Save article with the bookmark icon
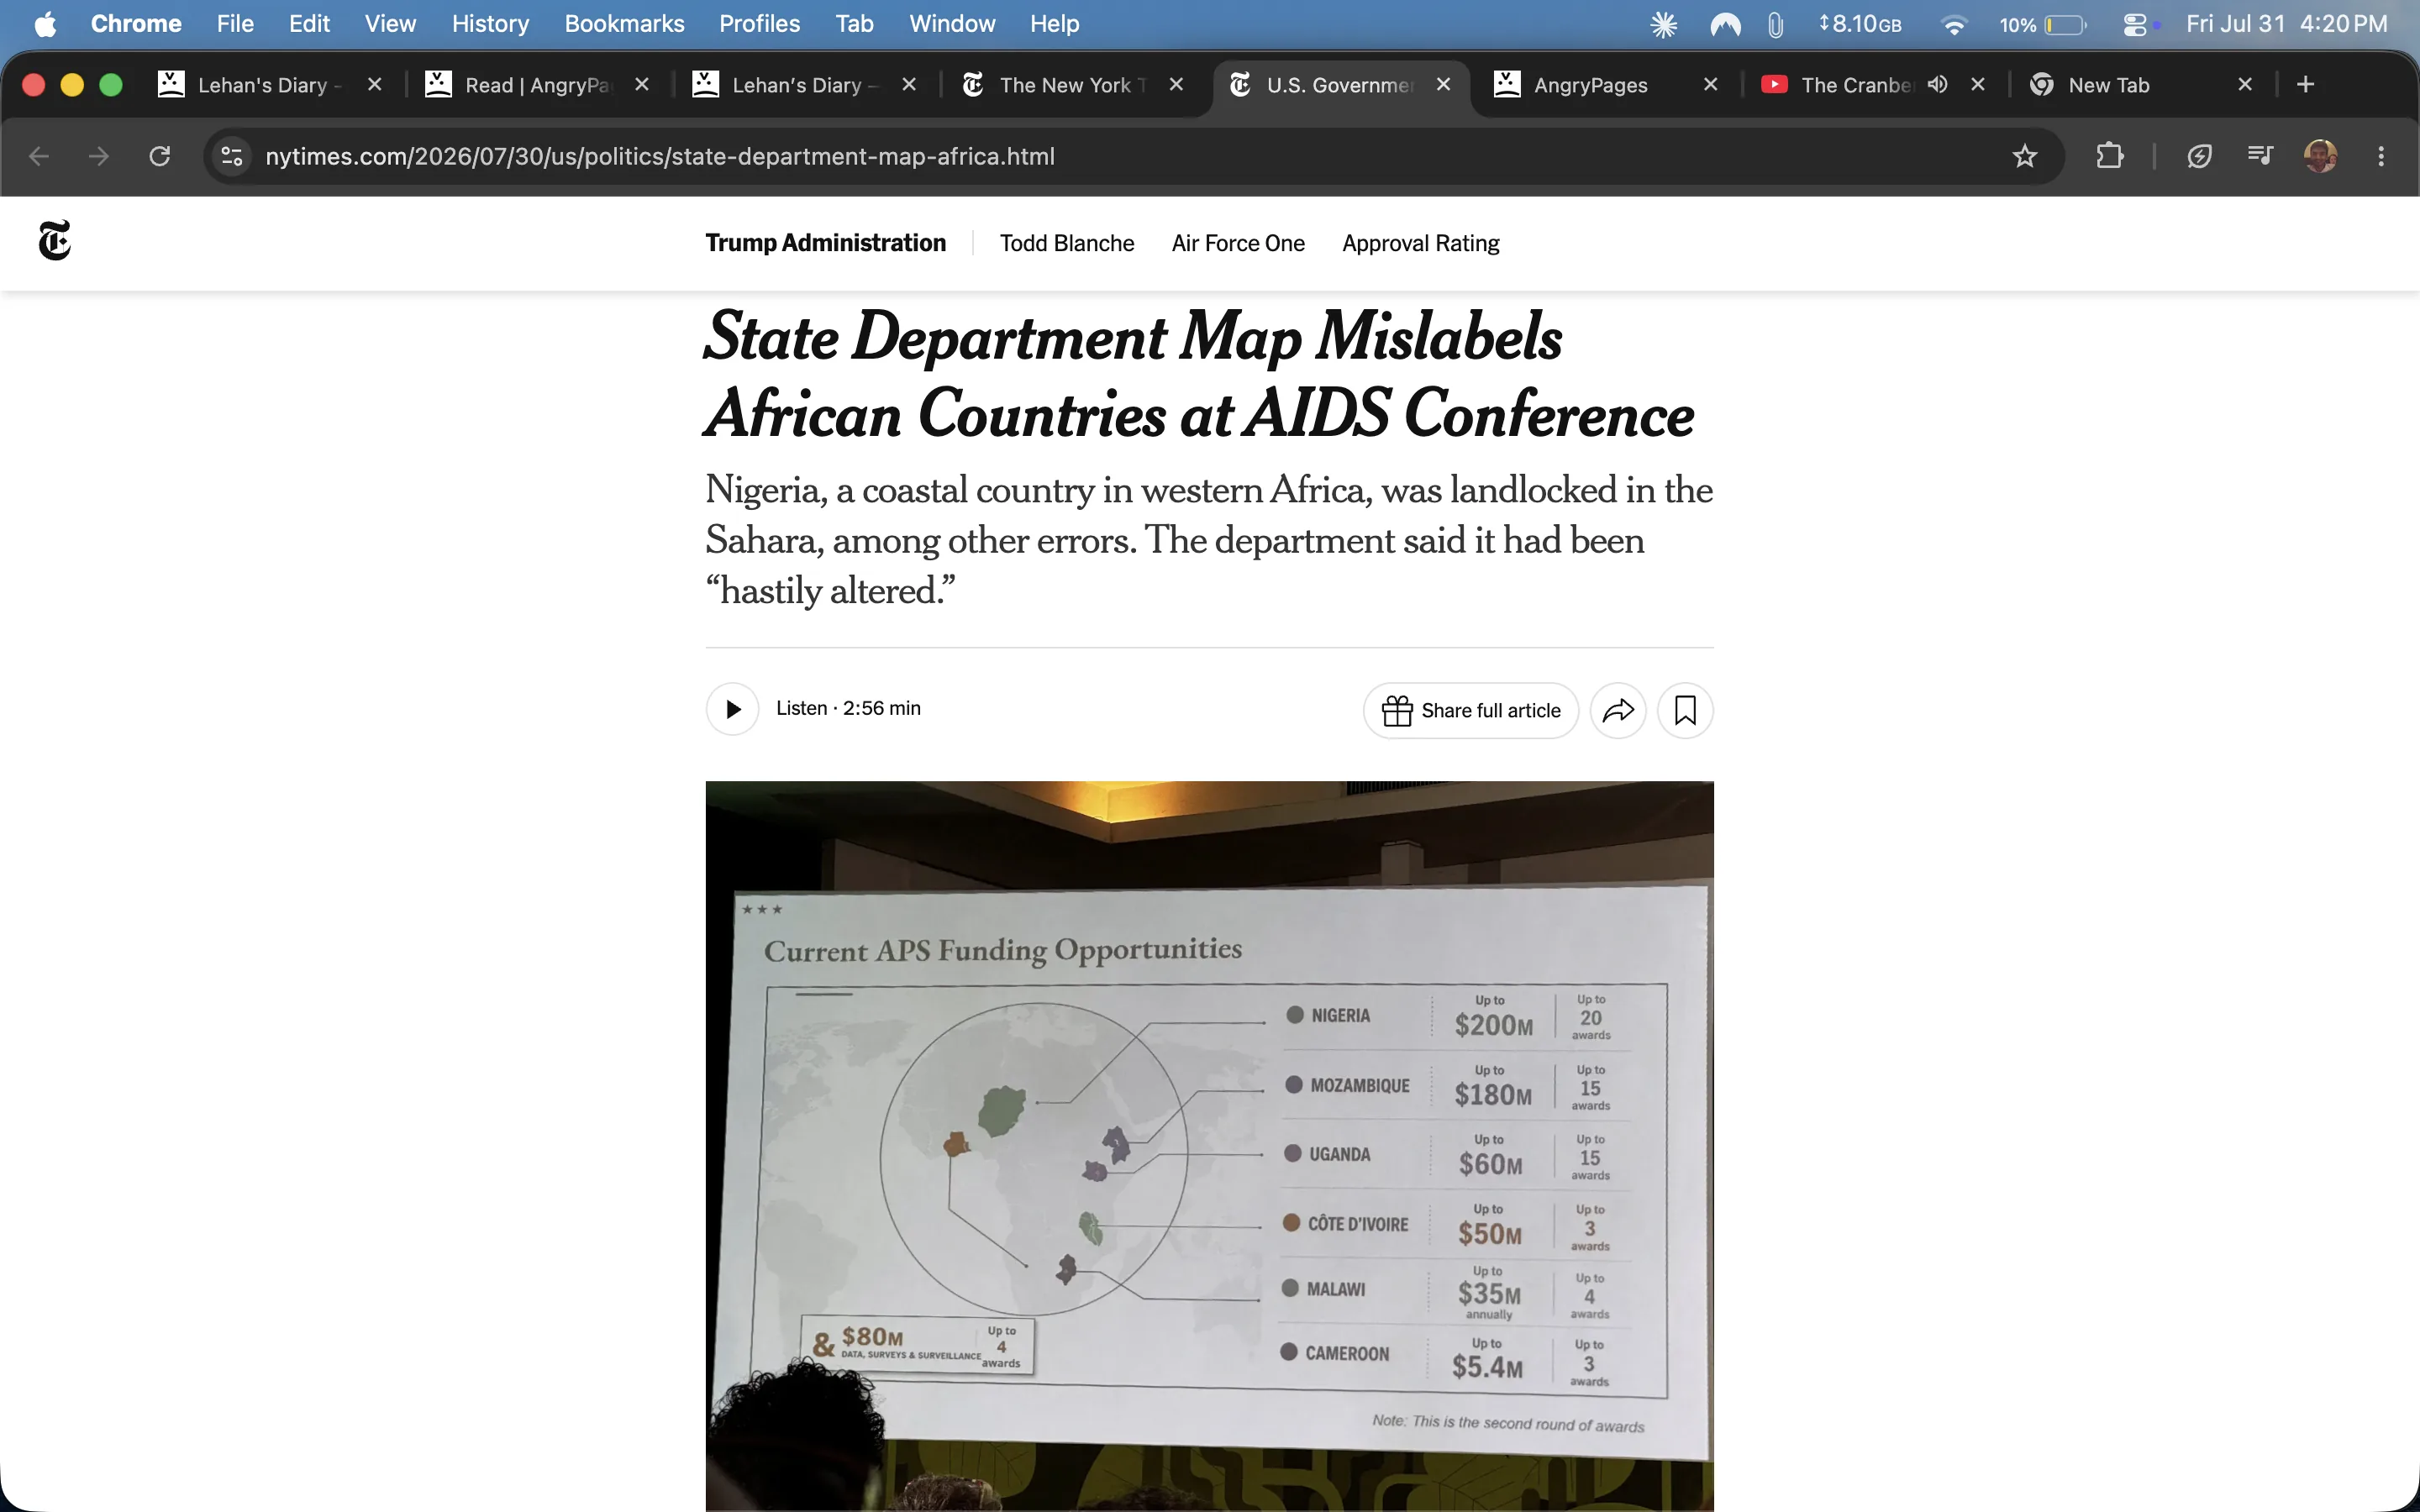Image resolution: width=2420 pixels, height=1512 pixels. click(1685, 711)
